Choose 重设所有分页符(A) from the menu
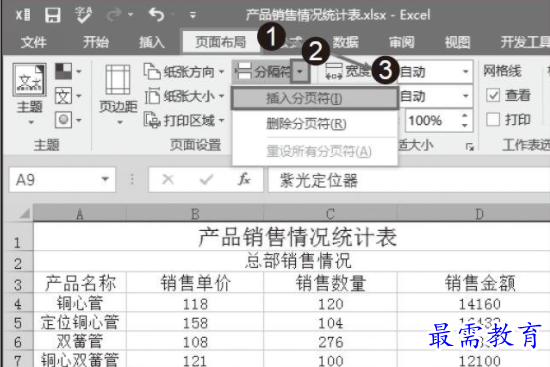550x367 pixels. pyautogui.click(x=315, y=152)
